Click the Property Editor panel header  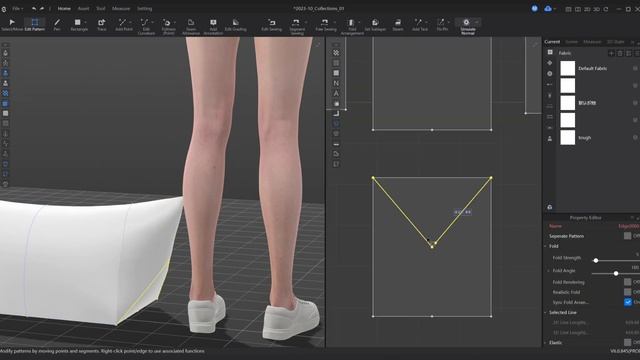(x=585, y=218)
